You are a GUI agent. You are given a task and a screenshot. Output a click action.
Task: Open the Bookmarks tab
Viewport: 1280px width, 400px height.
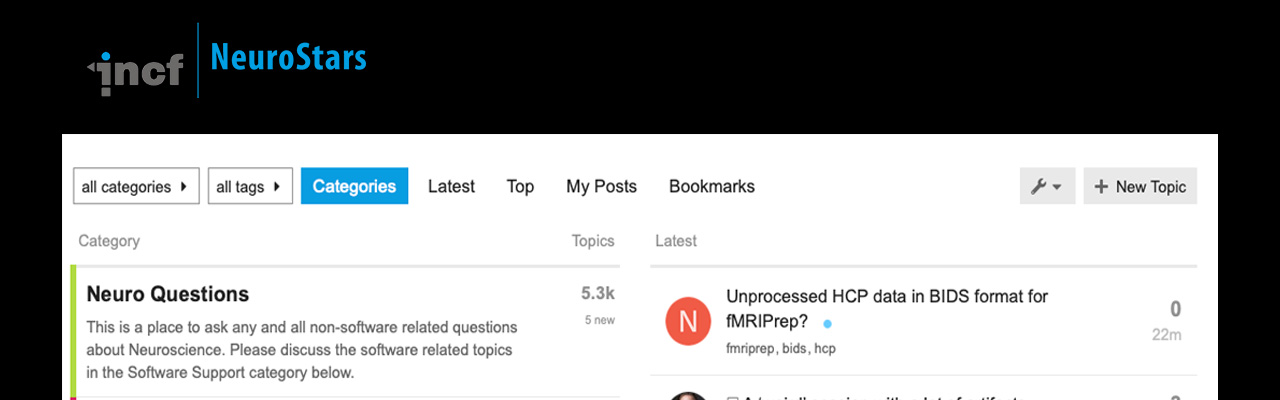coord(711,186)
